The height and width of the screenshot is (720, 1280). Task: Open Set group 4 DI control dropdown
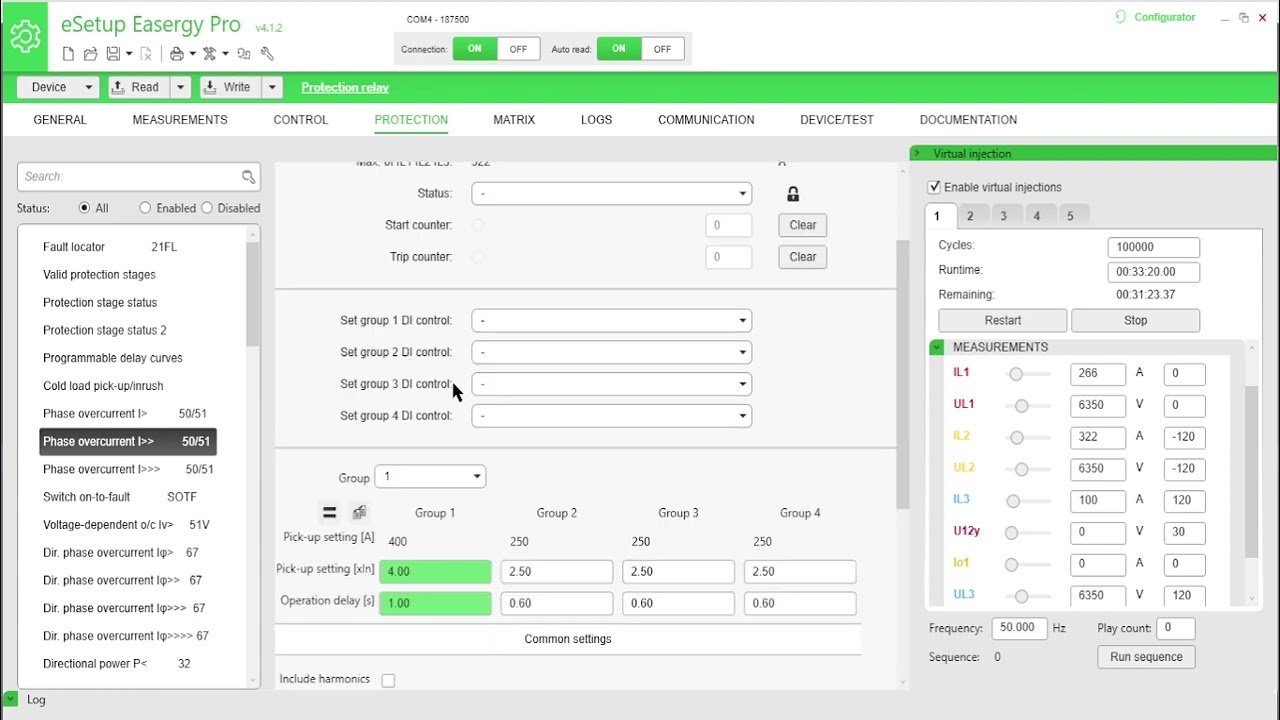click(x=612, y=416)
